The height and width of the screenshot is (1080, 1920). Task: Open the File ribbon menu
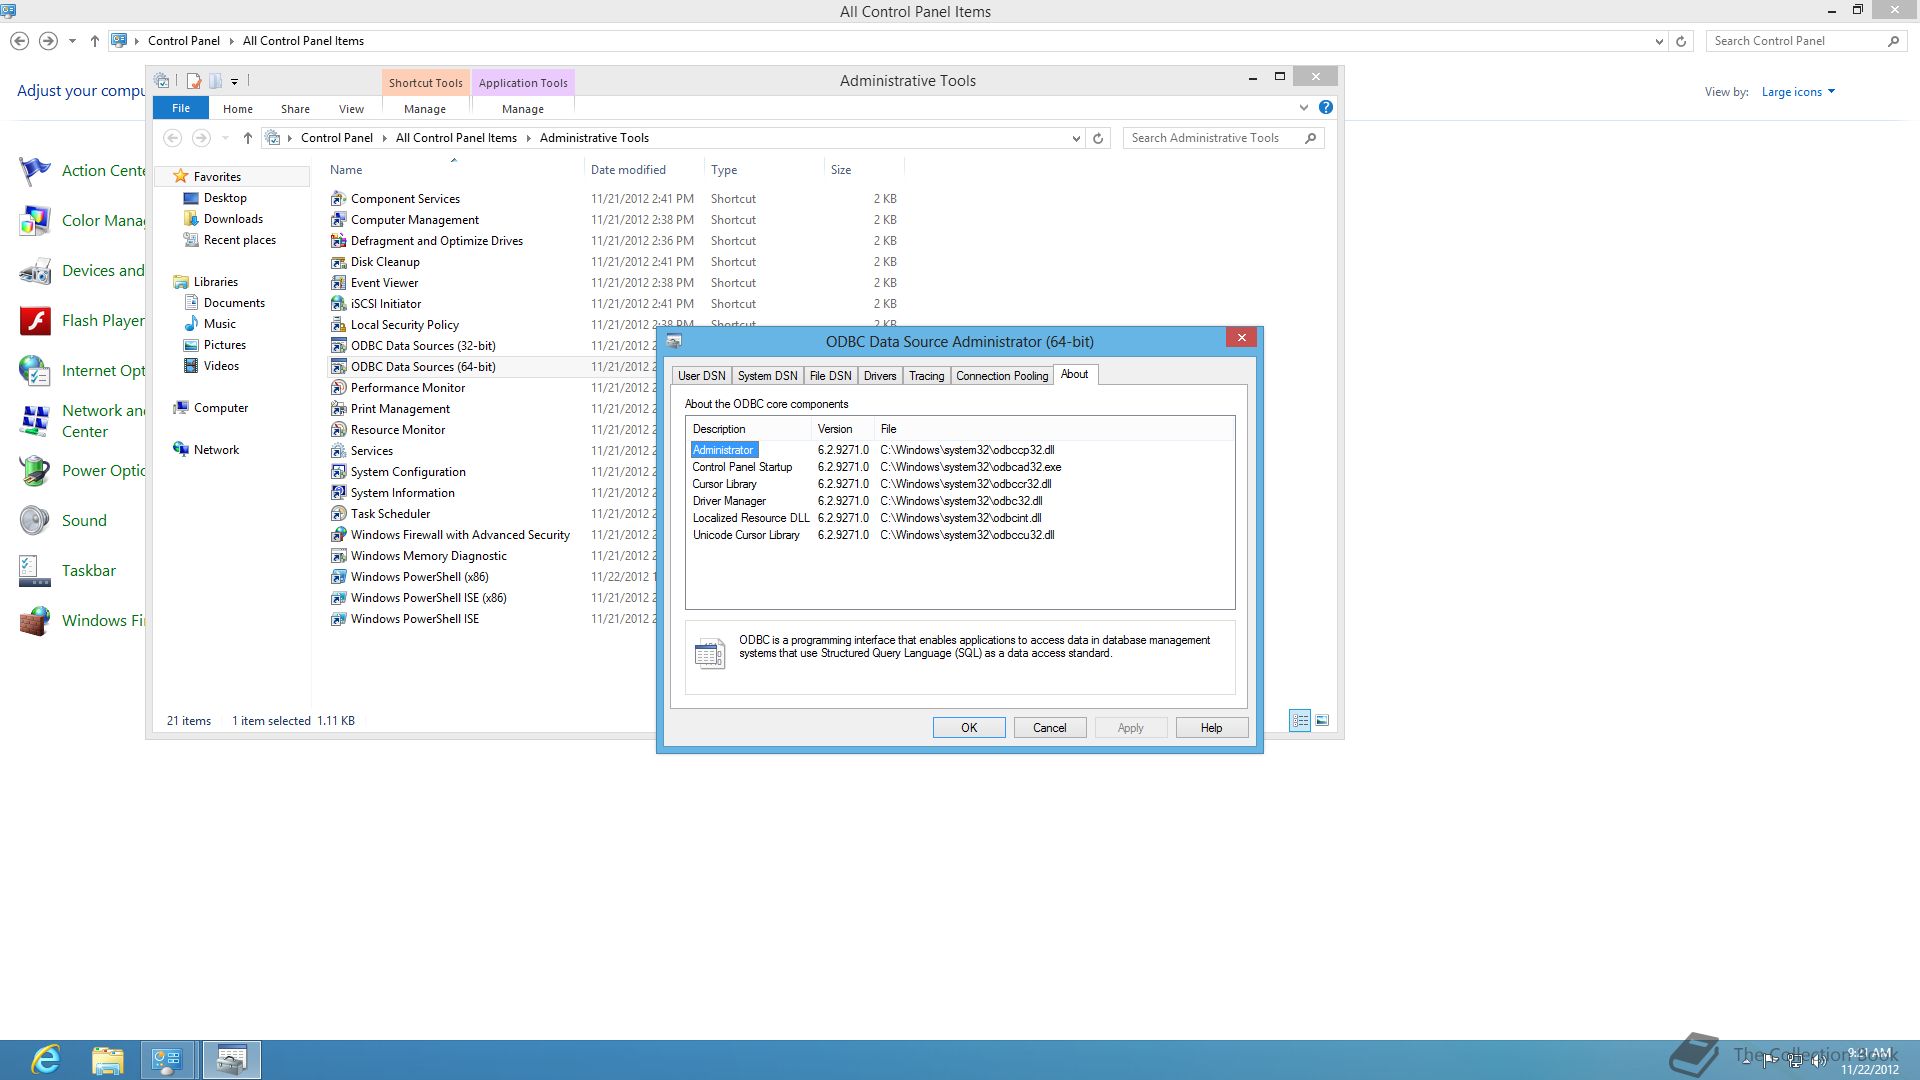pos(181,108)
